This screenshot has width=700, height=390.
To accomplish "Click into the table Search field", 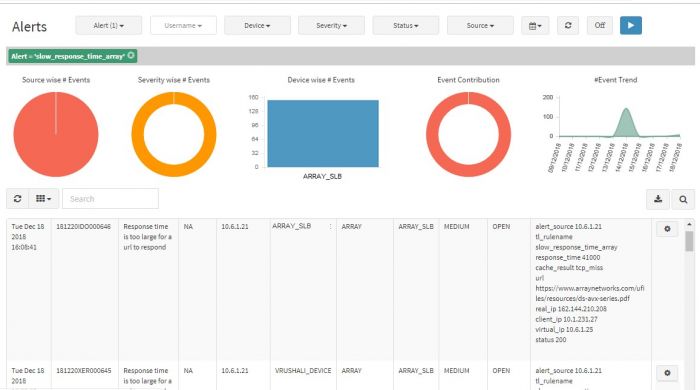I will pyautogui.click(x=110, y=199).
